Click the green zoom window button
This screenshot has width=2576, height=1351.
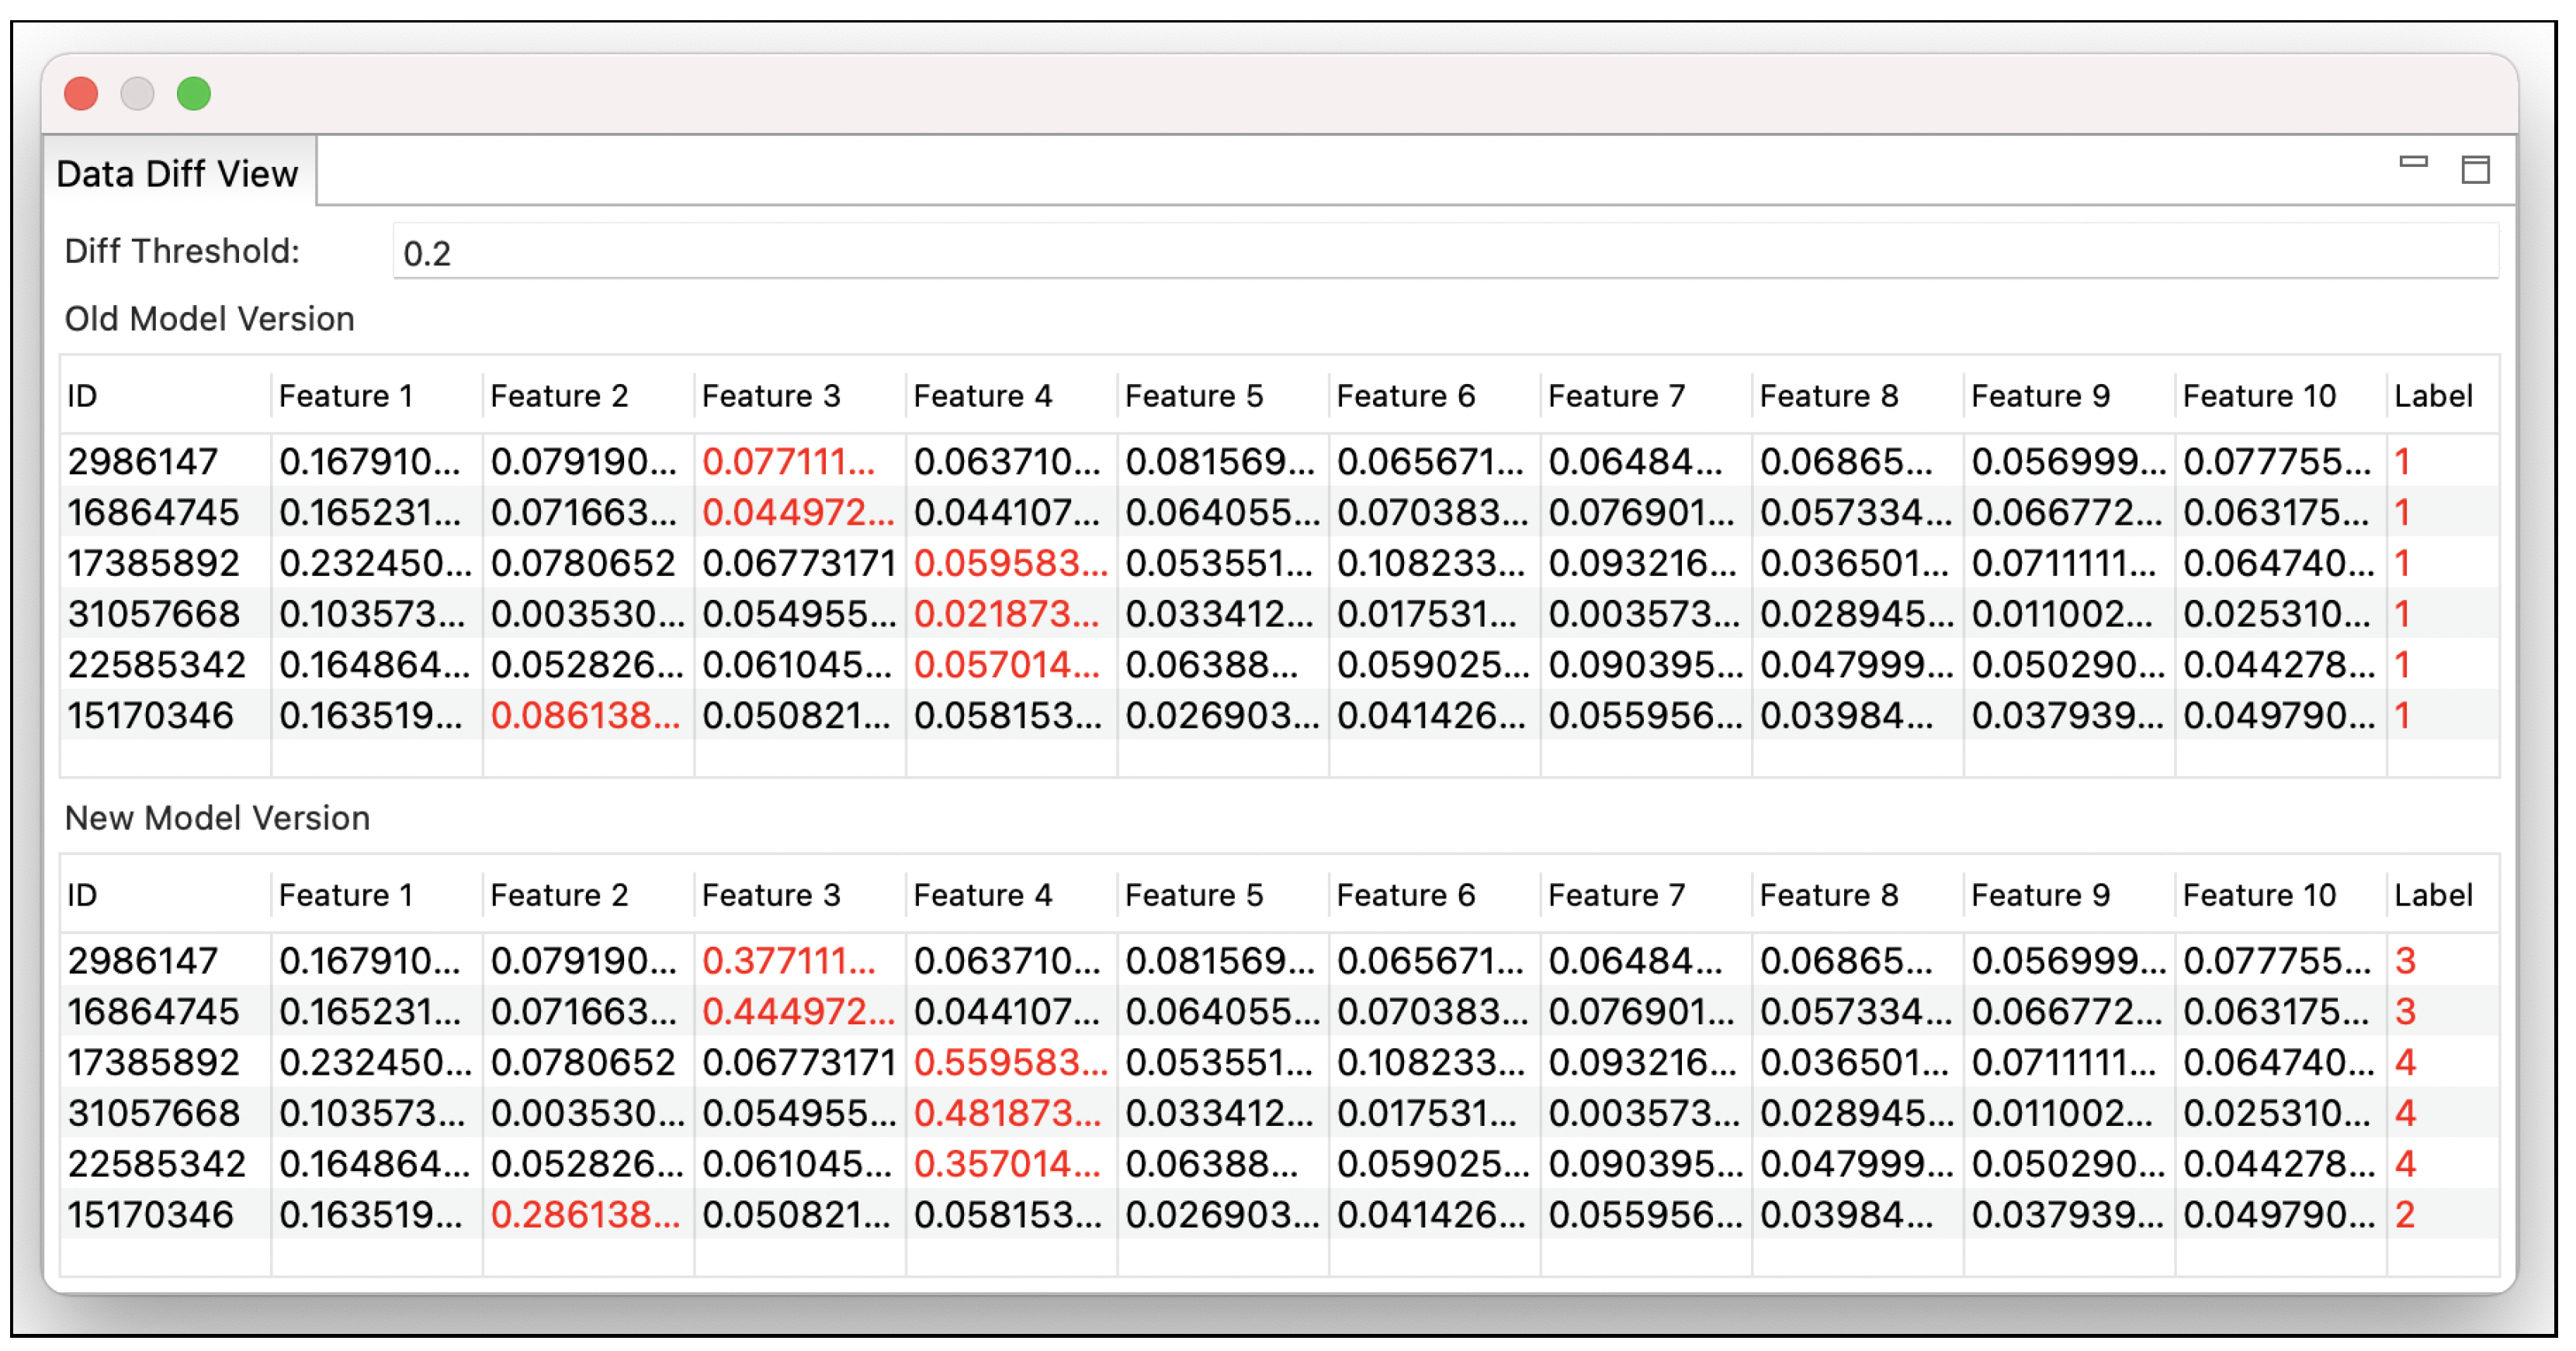(194, 94)
